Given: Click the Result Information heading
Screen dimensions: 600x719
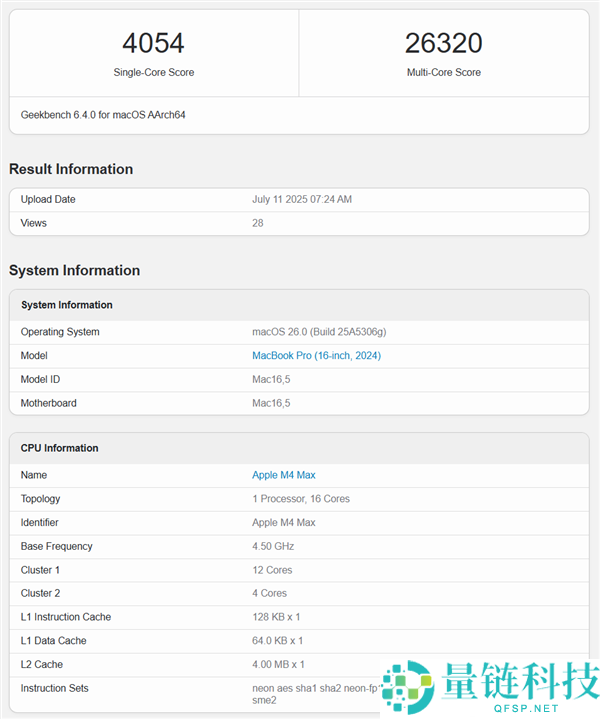Looking at the screenshot, I should pos(71,169).
